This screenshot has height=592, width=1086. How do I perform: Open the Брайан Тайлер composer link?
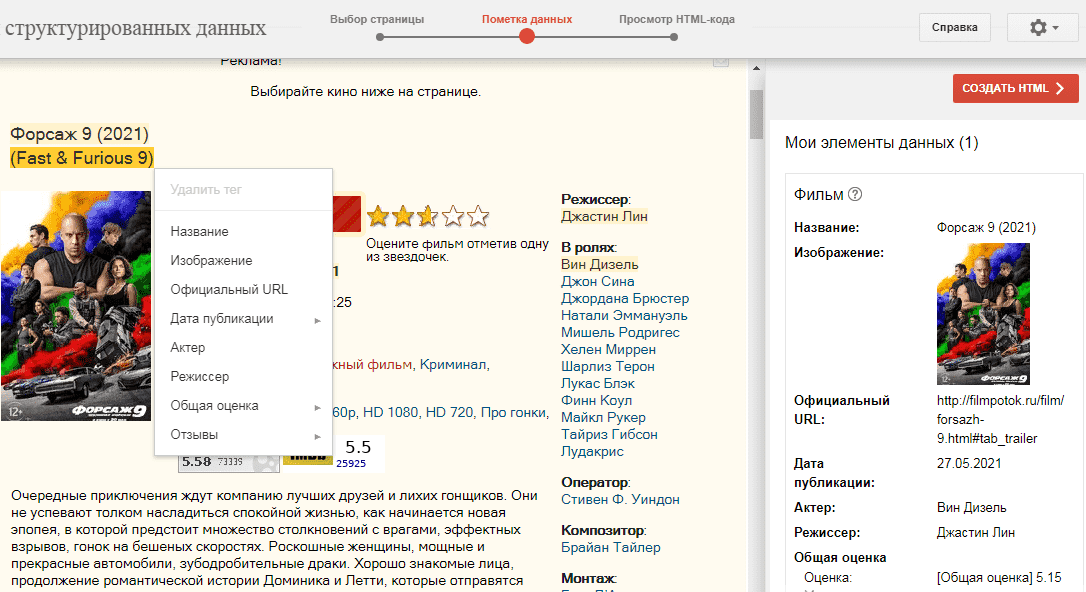tap(611, 547)
